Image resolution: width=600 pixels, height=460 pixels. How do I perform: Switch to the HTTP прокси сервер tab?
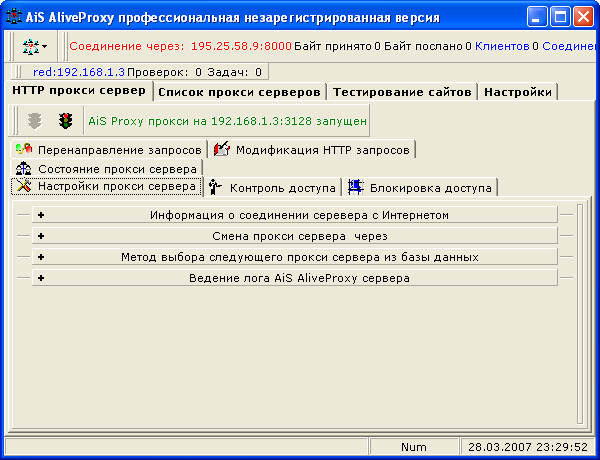coord(79,91)
